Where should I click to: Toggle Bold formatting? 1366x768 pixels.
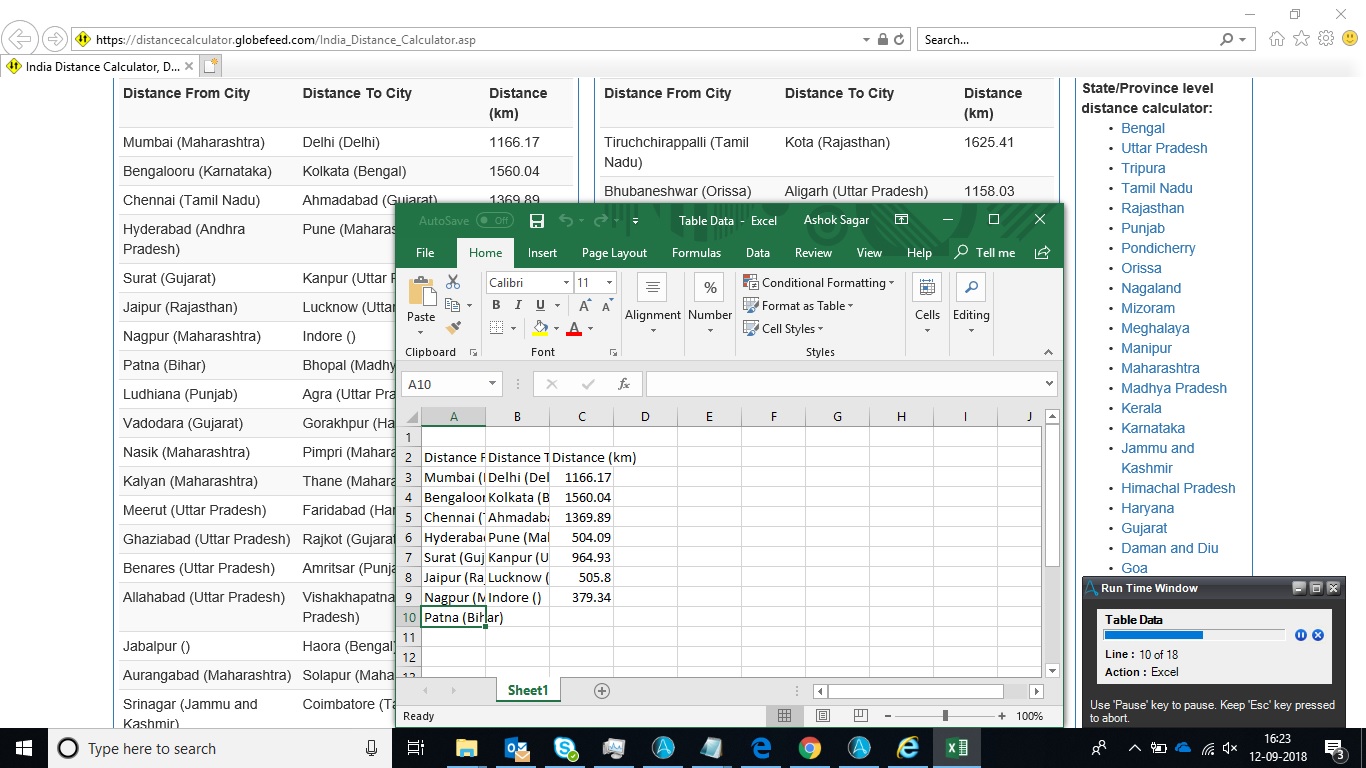point(498,305)
